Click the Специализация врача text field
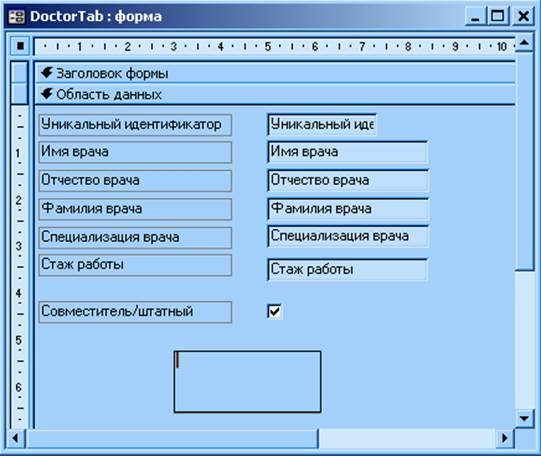 click(x=348, y=237)
